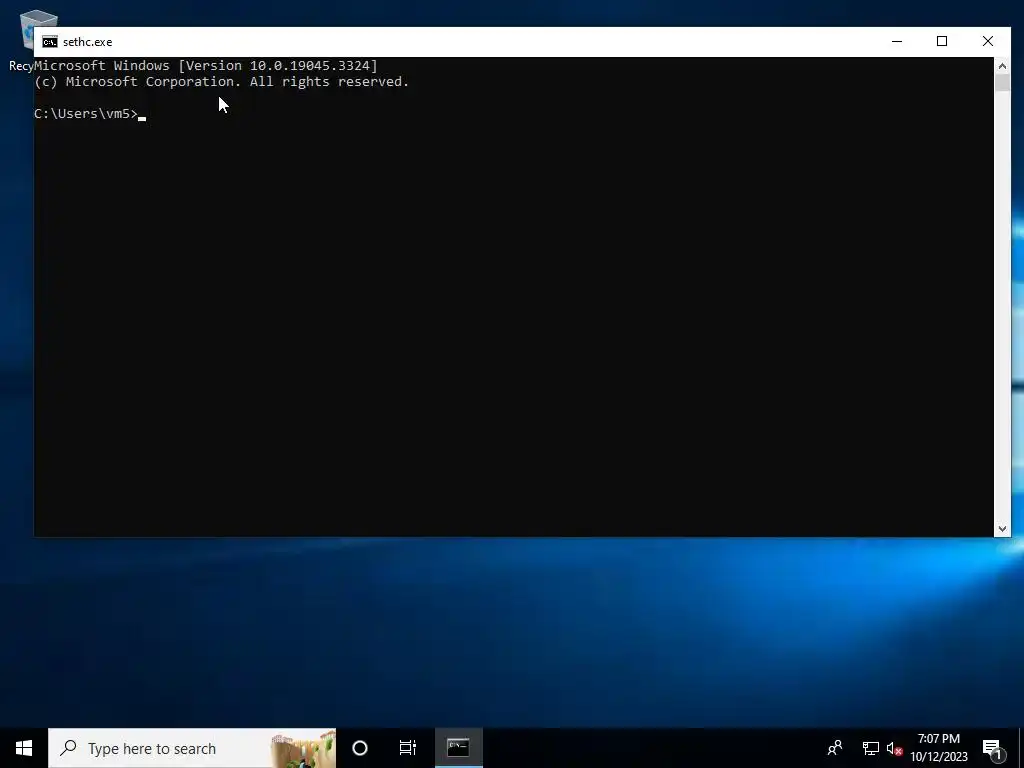1024x768 pixels.
Task: Click the console scrollbar up arrow
Action: 1002,65
